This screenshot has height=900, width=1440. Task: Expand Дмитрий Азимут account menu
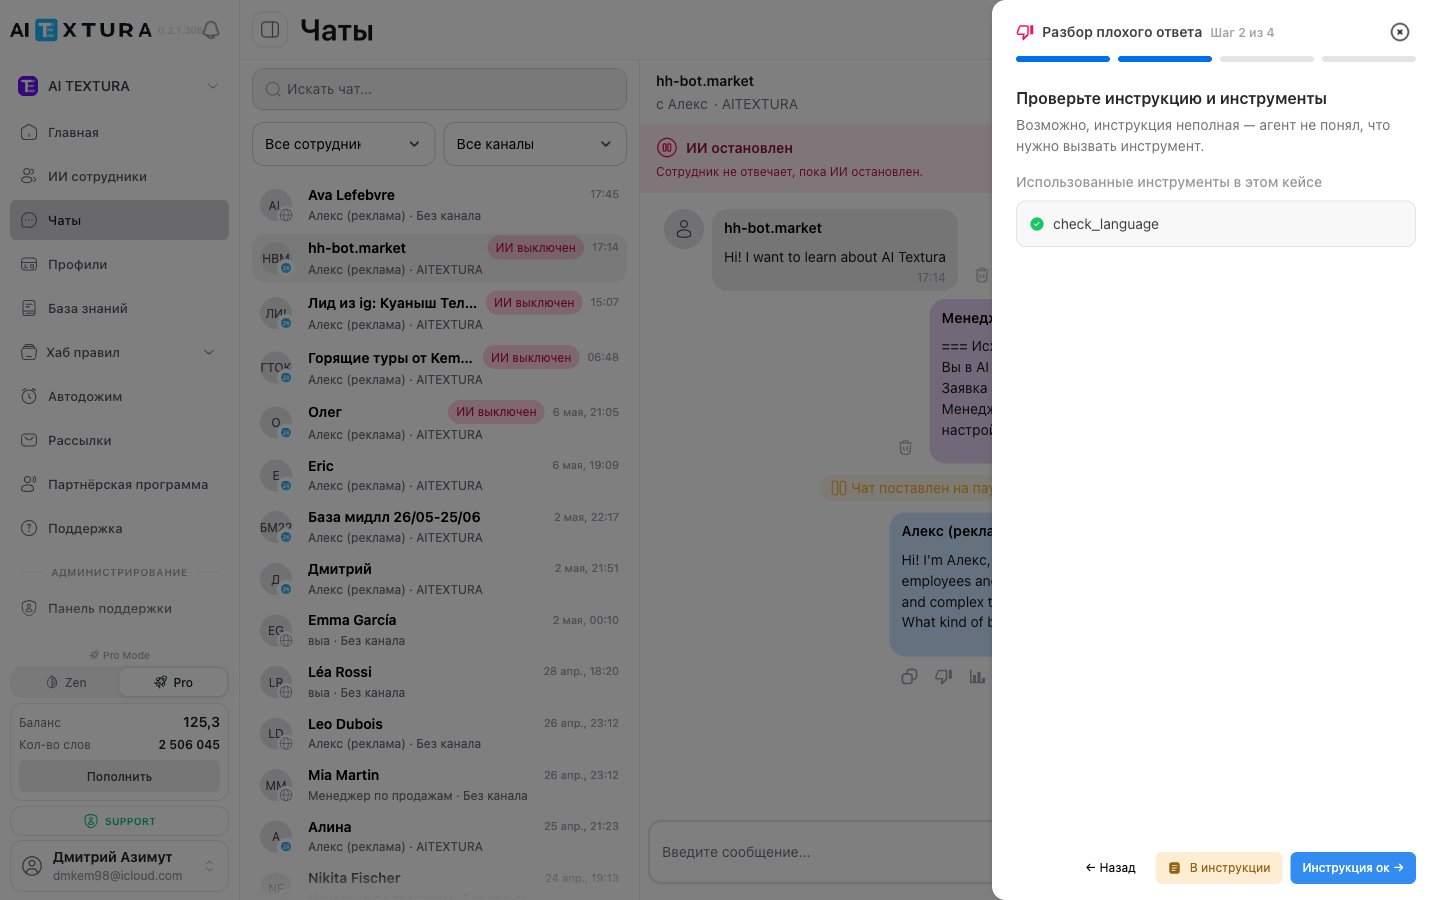coord(119,866)
